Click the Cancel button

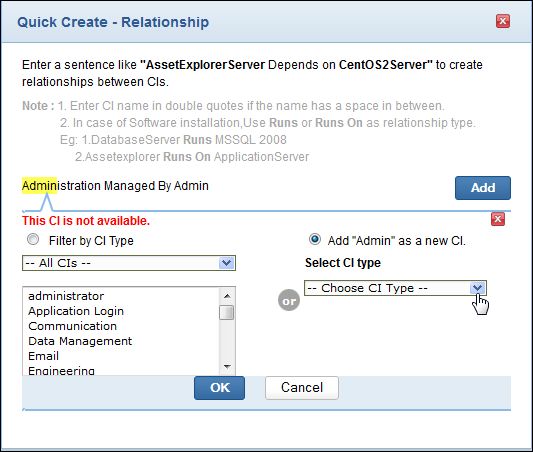click(302, 388)
